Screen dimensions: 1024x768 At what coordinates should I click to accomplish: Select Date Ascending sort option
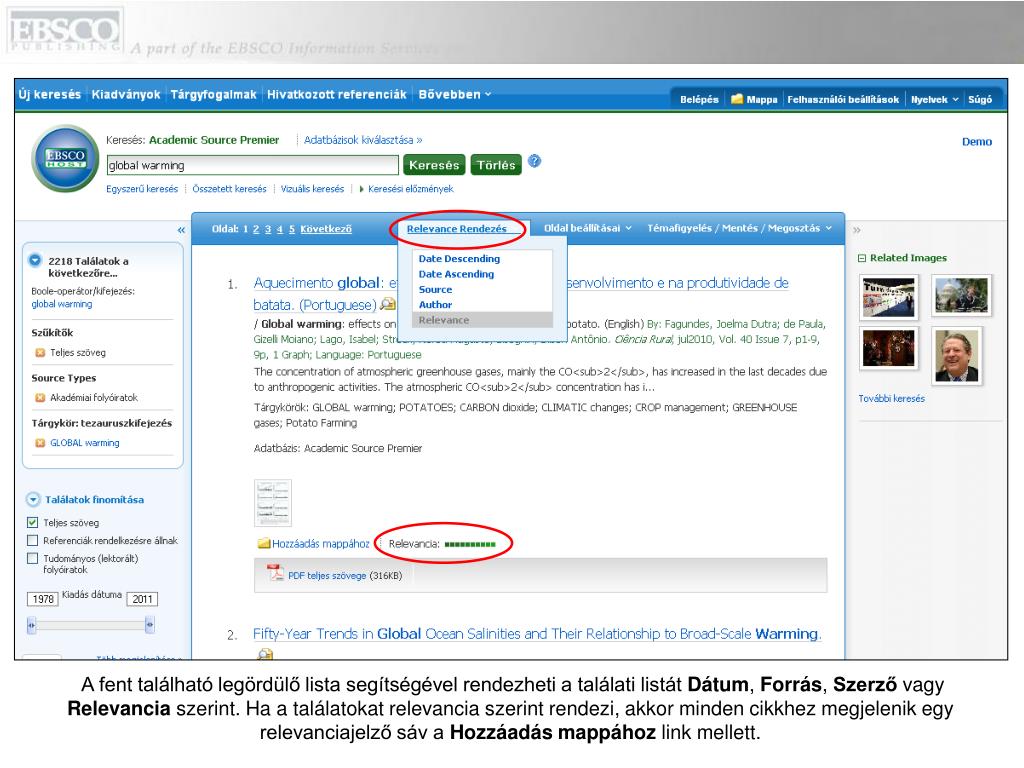point(456,274)
